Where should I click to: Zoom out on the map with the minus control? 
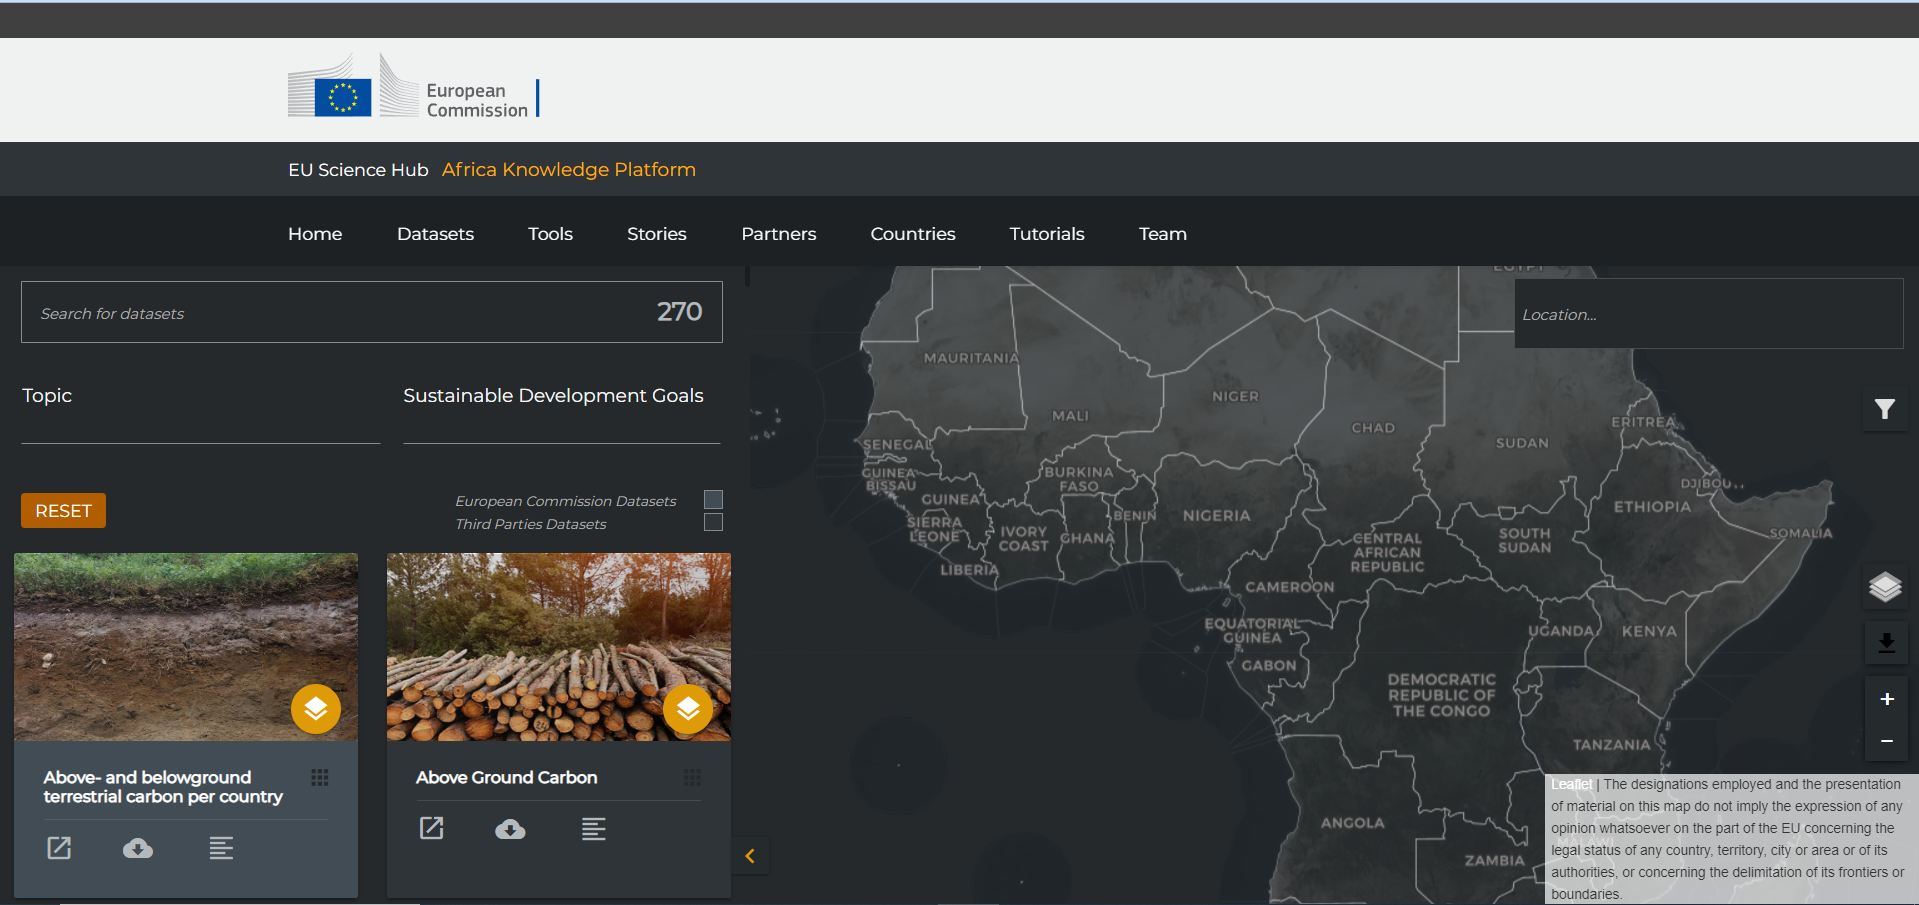1887,741
